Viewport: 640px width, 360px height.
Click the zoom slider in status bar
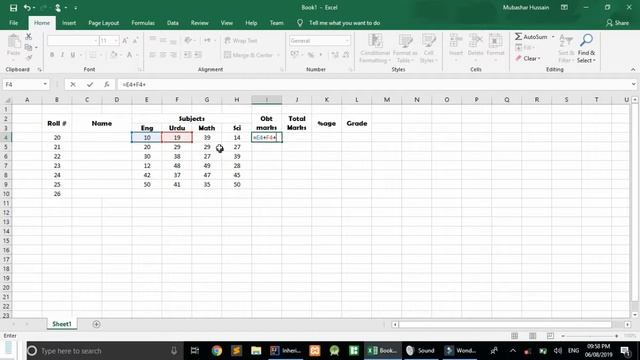tap(590, 336)
